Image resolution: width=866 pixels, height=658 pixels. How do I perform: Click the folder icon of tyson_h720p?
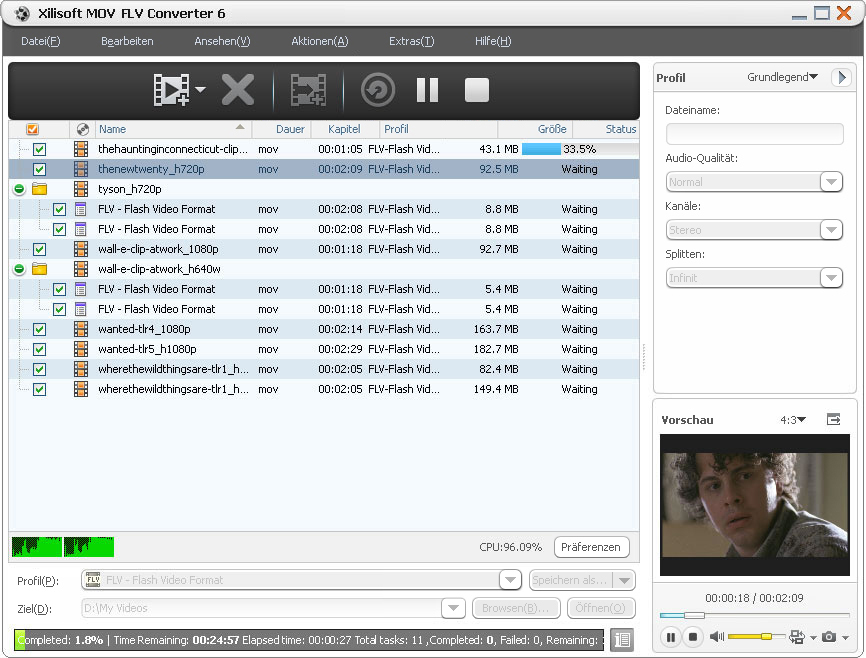pos(39,189)
